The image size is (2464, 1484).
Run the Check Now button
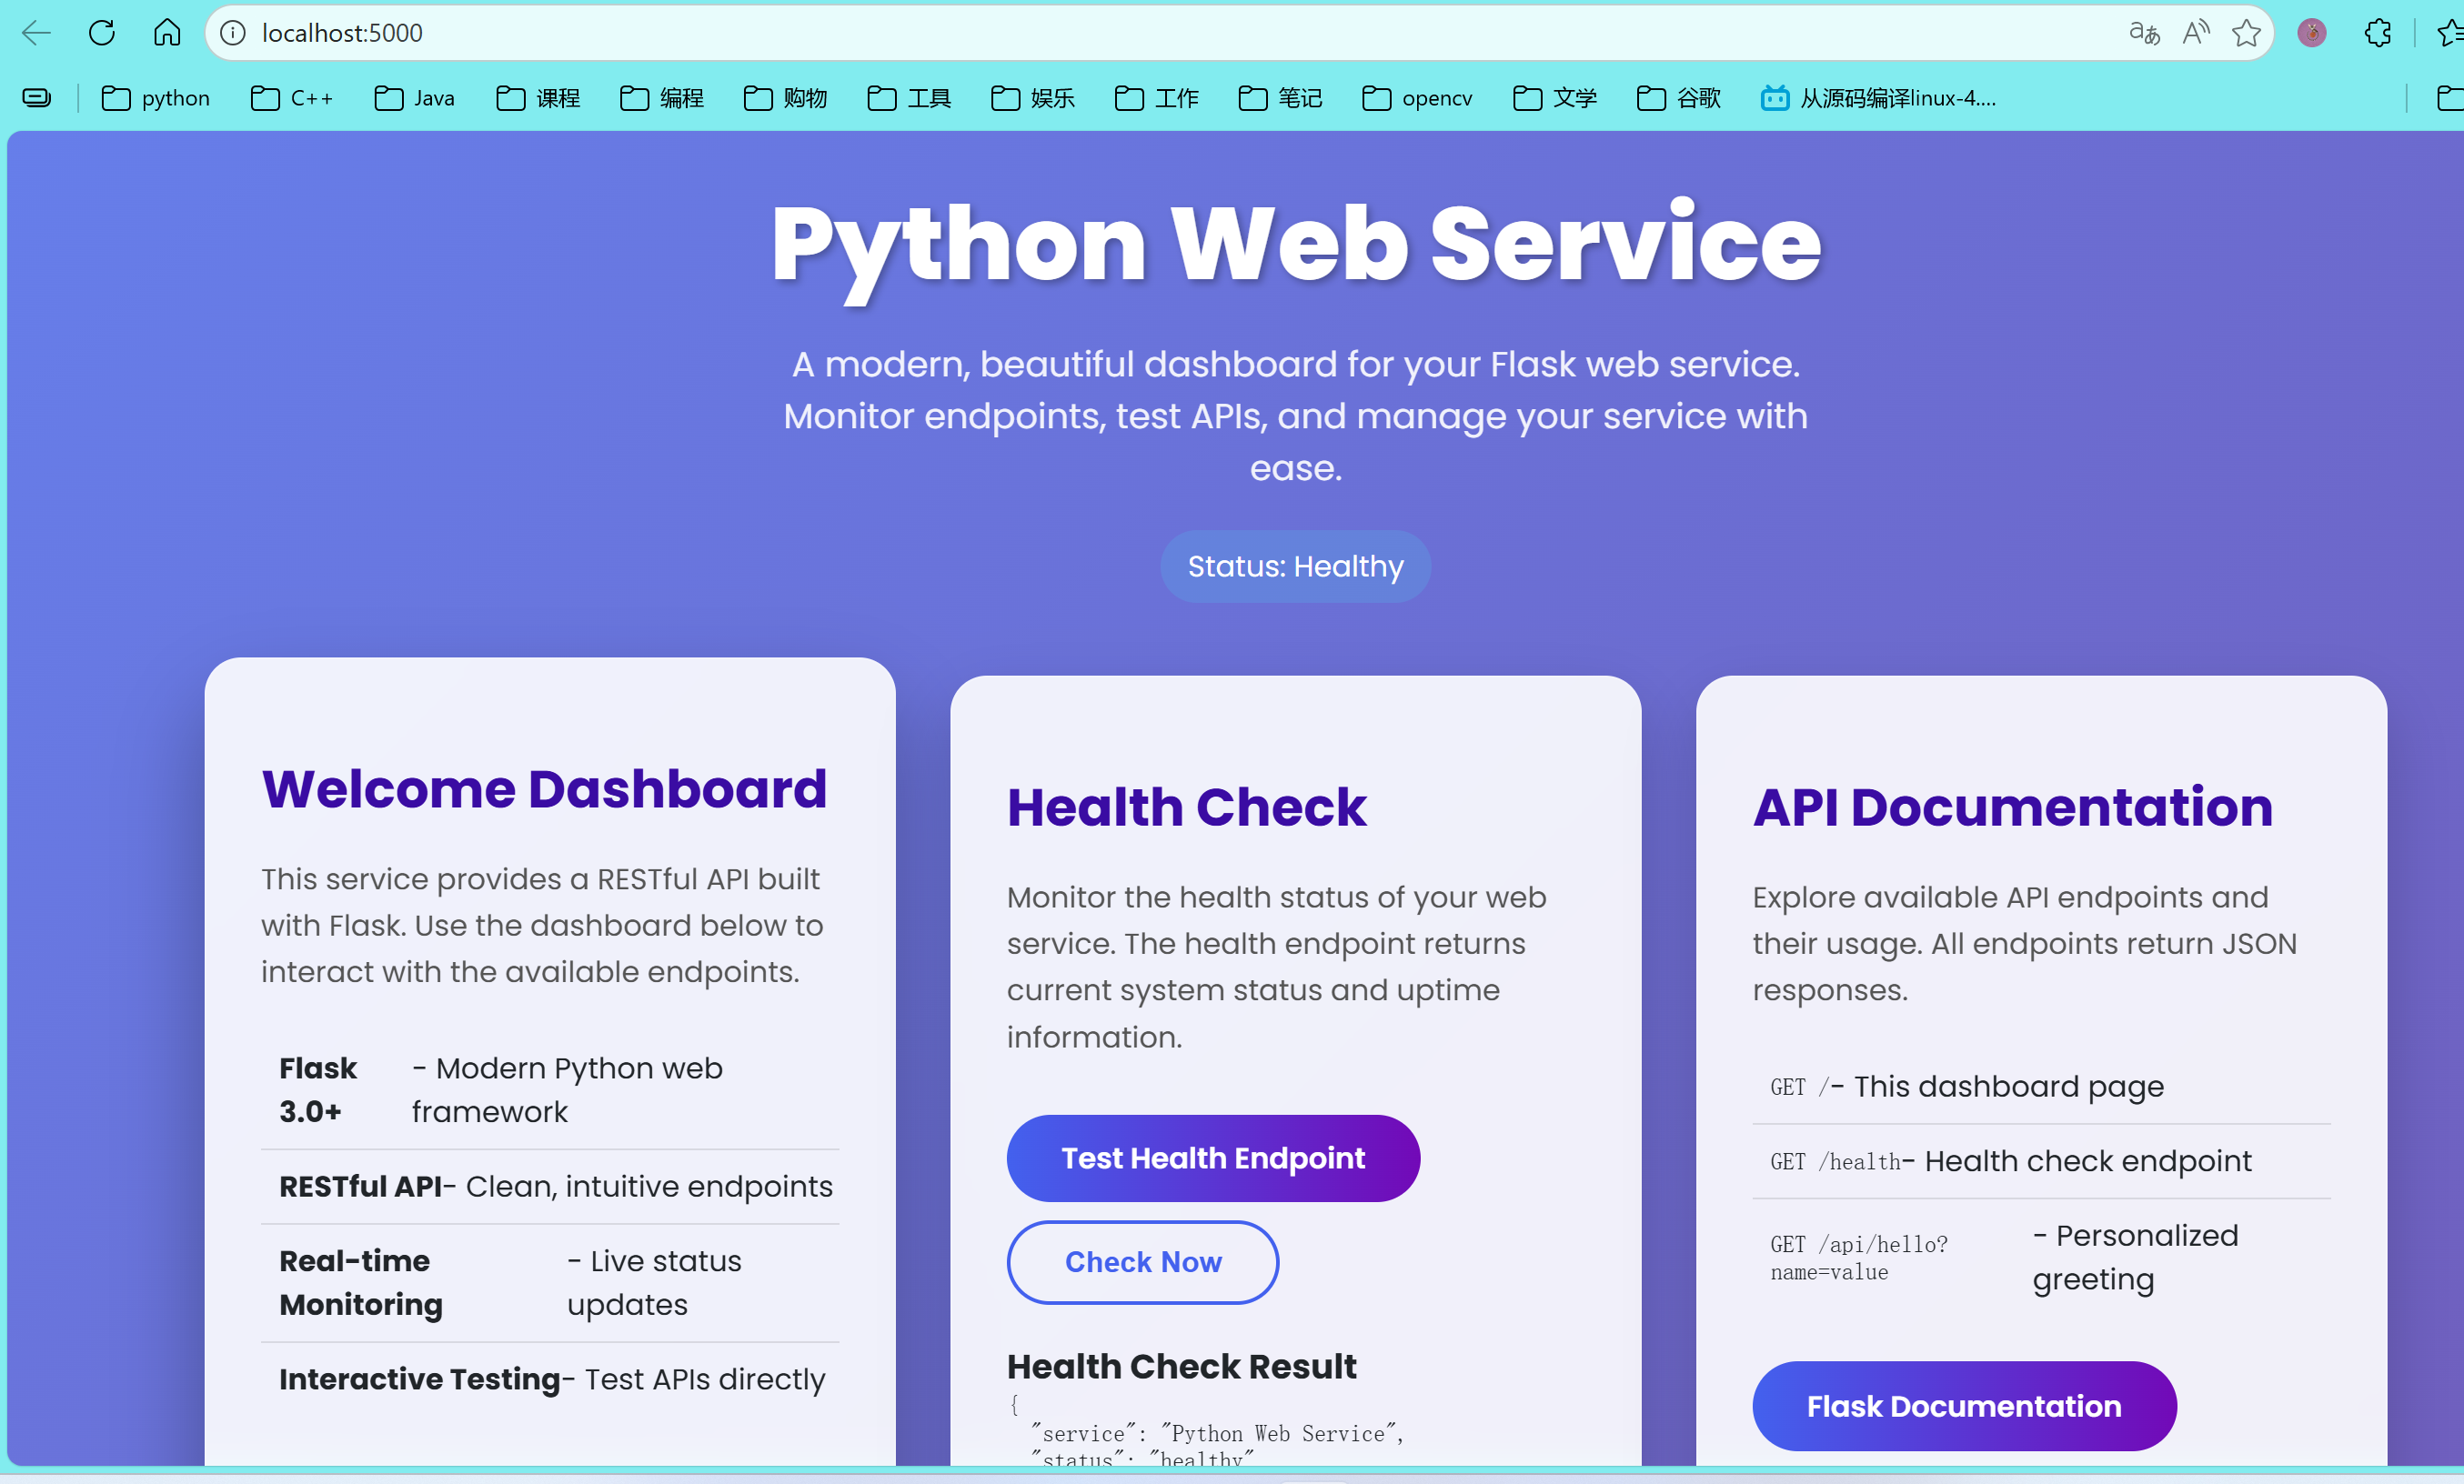(x=1143, y=1262)
